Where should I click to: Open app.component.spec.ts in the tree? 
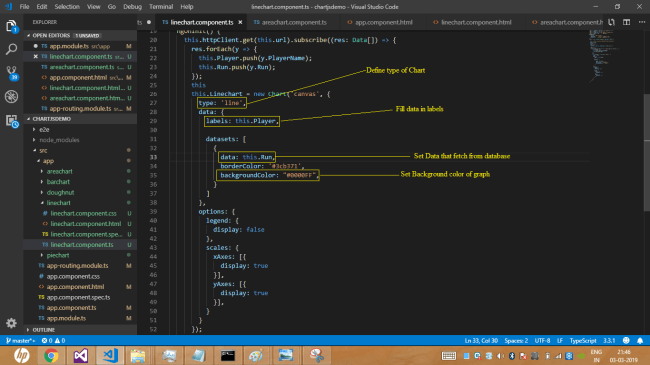[x=80, y=297]
